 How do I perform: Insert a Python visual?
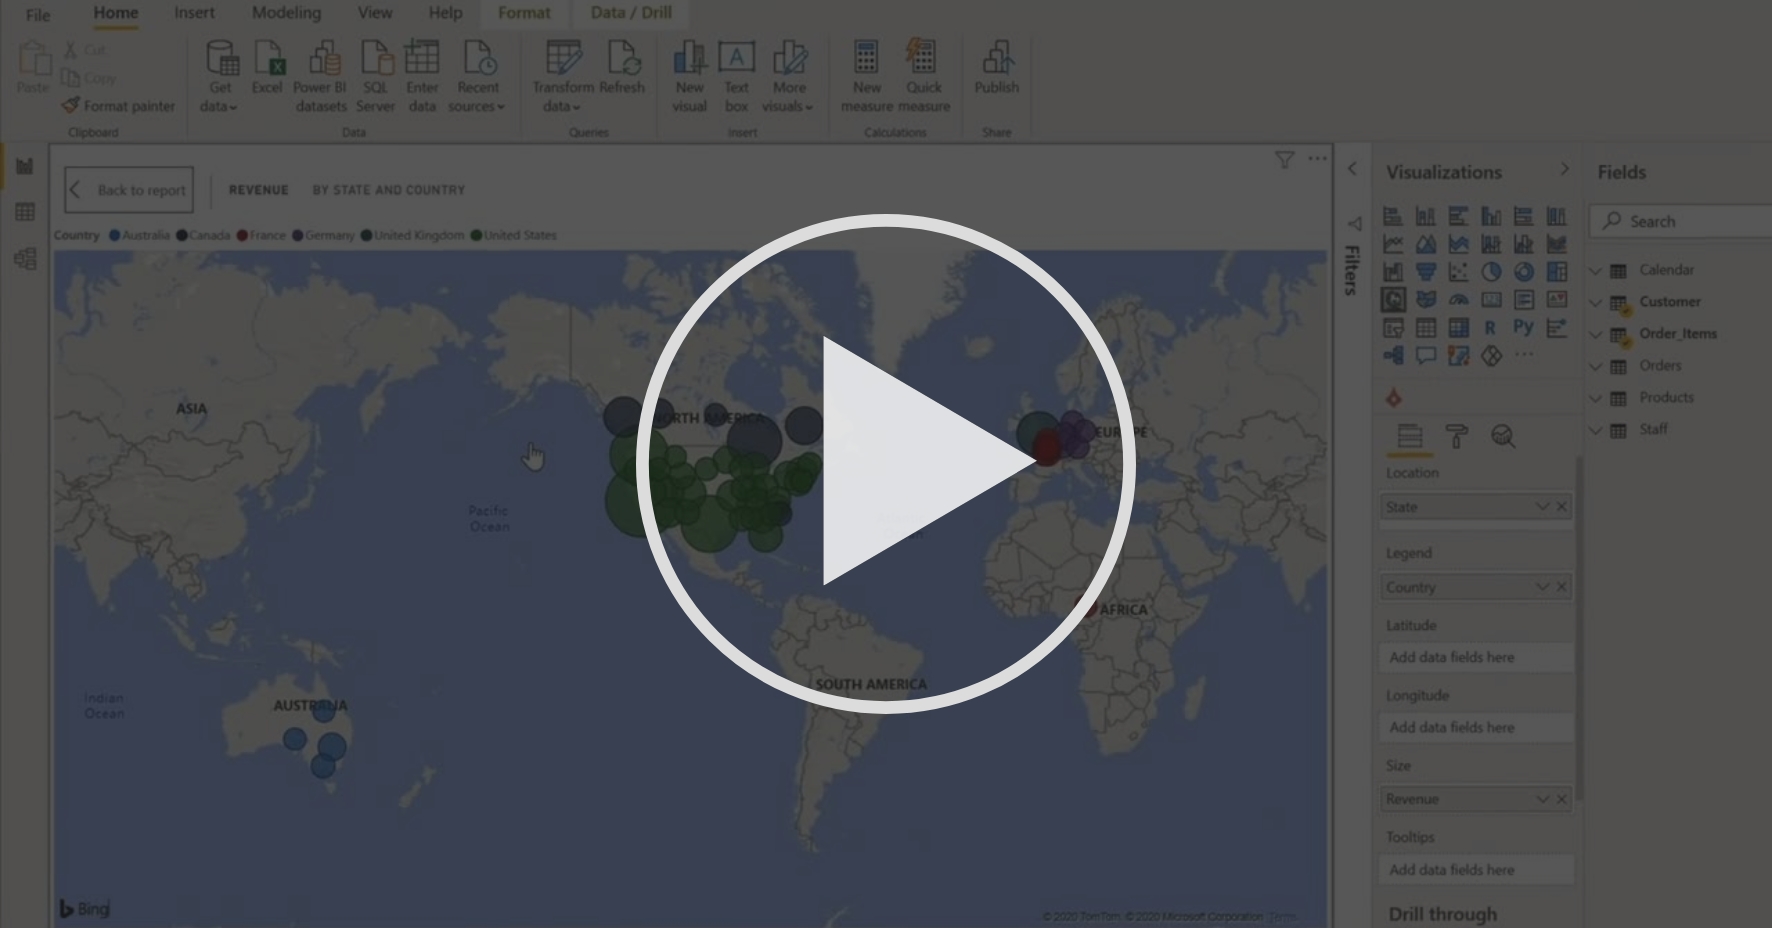[x=1524, y=326]
